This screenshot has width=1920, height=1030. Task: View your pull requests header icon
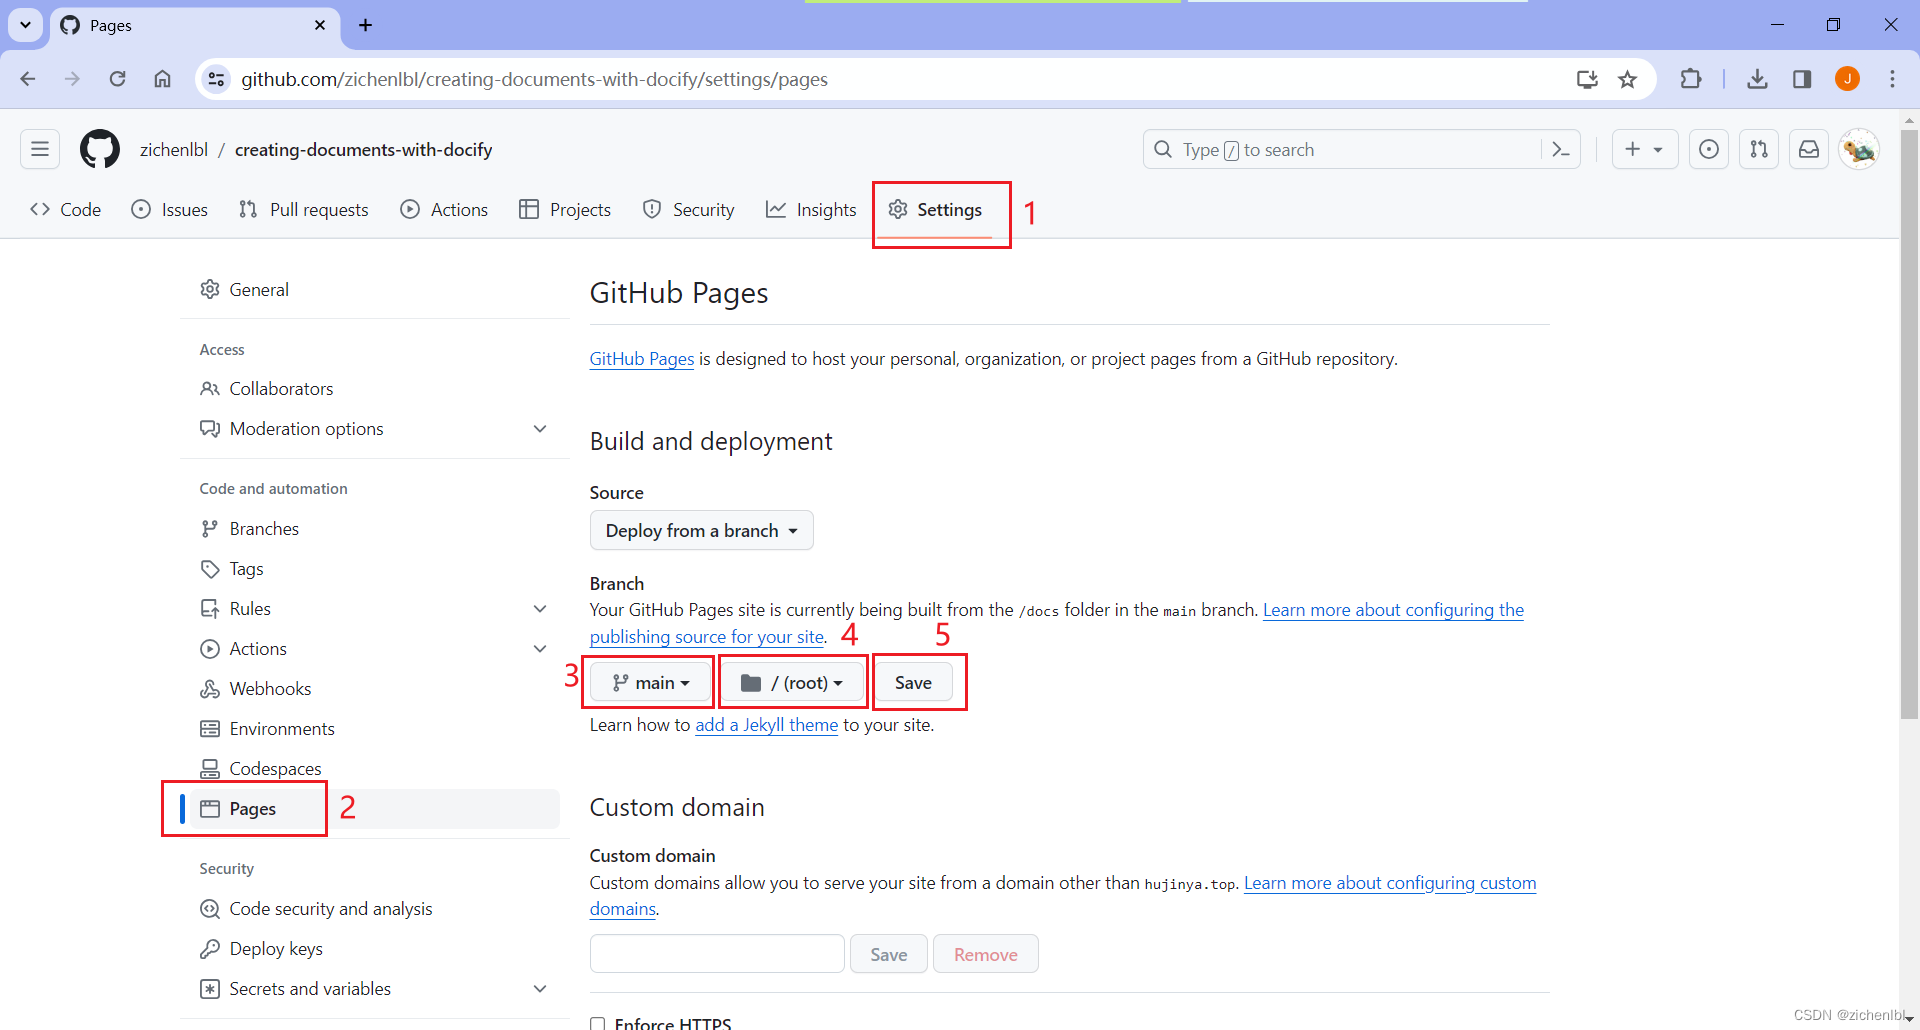pyautogui.click(x=1759, y=150)
